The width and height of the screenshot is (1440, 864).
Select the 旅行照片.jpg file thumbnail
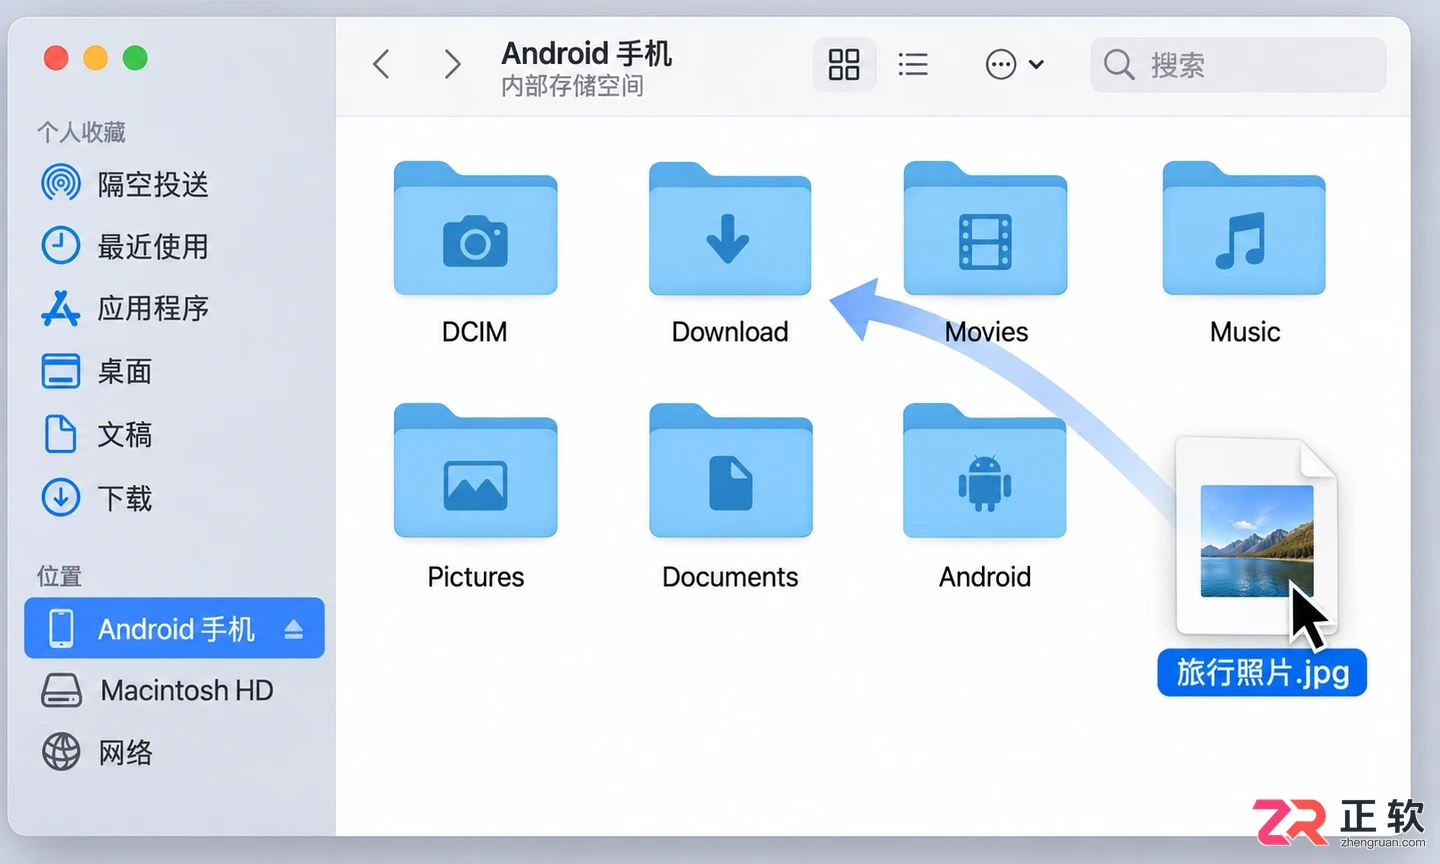point(1257,538)
